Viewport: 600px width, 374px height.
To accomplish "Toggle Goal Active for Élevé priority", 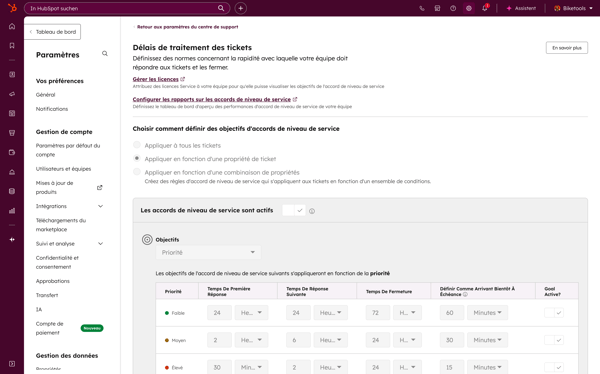I will pyautogui.click(x=554, y=367).
